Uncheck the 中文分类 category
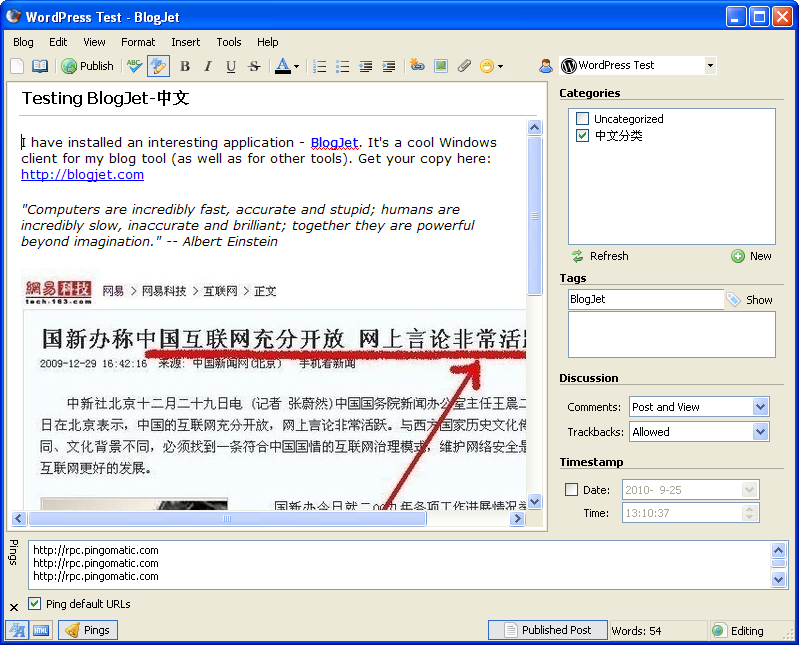The width and height of the screenshot is (799, 645). pyautogui.click(x=583, y=135)
